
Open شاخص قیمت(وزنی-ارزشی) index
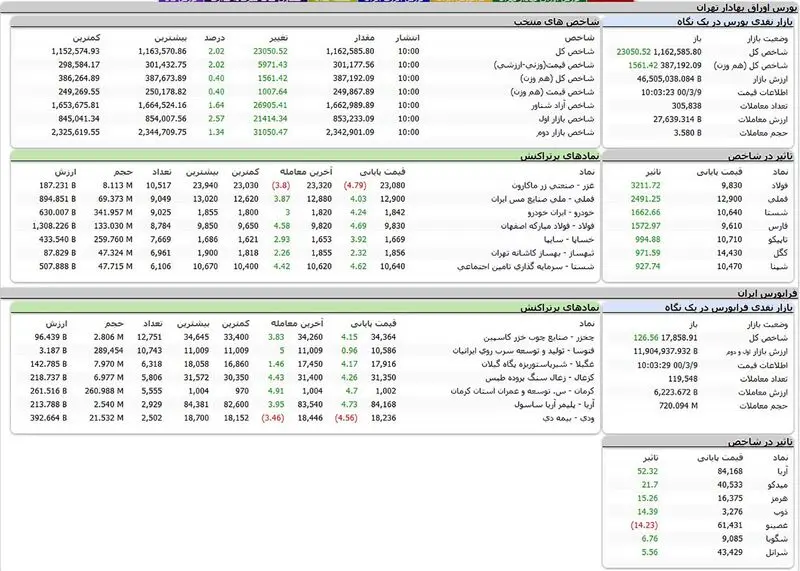544,65
